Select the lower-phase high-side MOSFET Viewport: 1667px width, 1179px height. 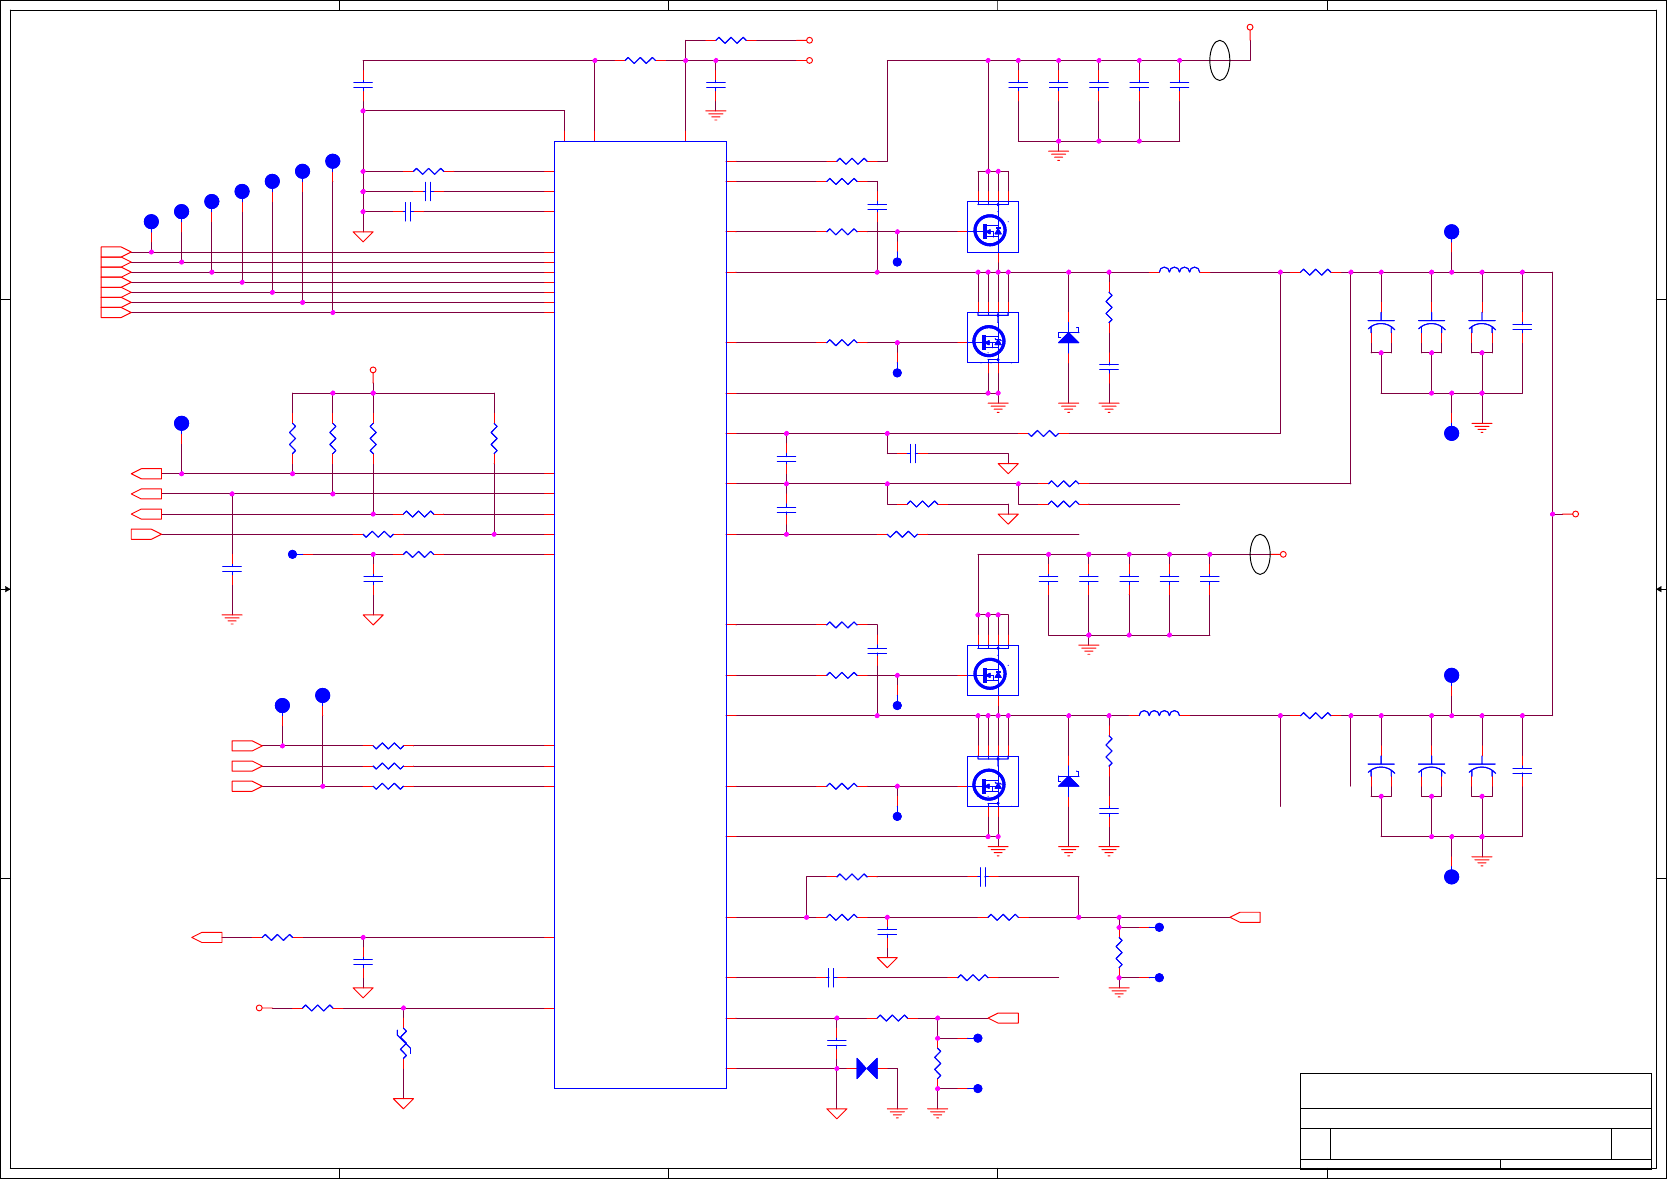coord(992,671)
